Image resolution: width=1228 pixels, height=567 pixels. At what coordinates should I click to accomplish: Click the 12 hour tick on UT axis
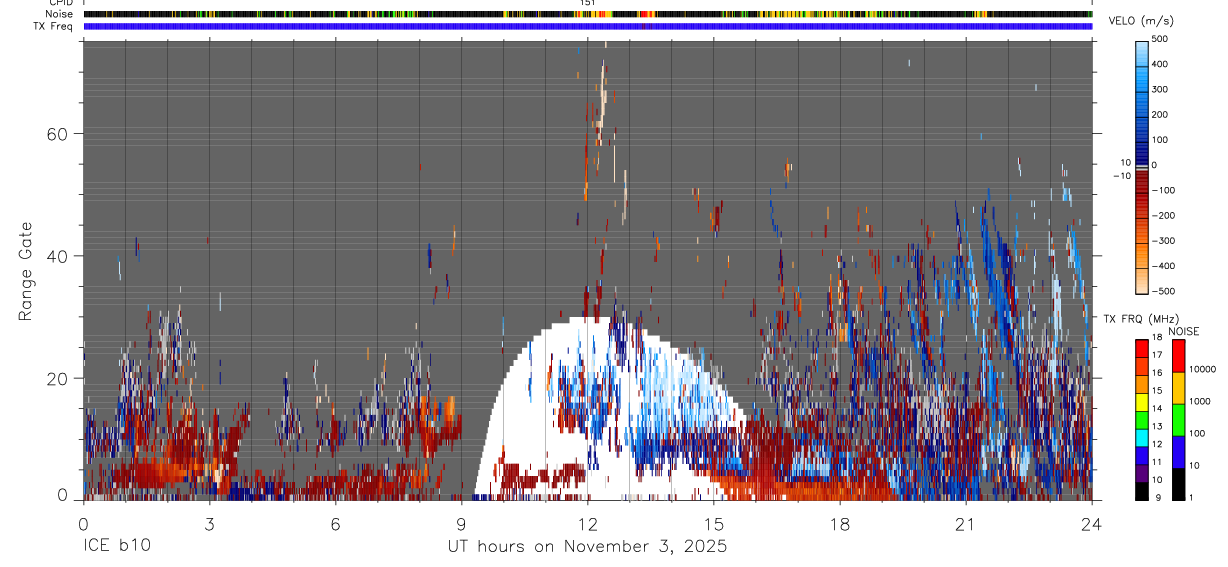[587, 523]
